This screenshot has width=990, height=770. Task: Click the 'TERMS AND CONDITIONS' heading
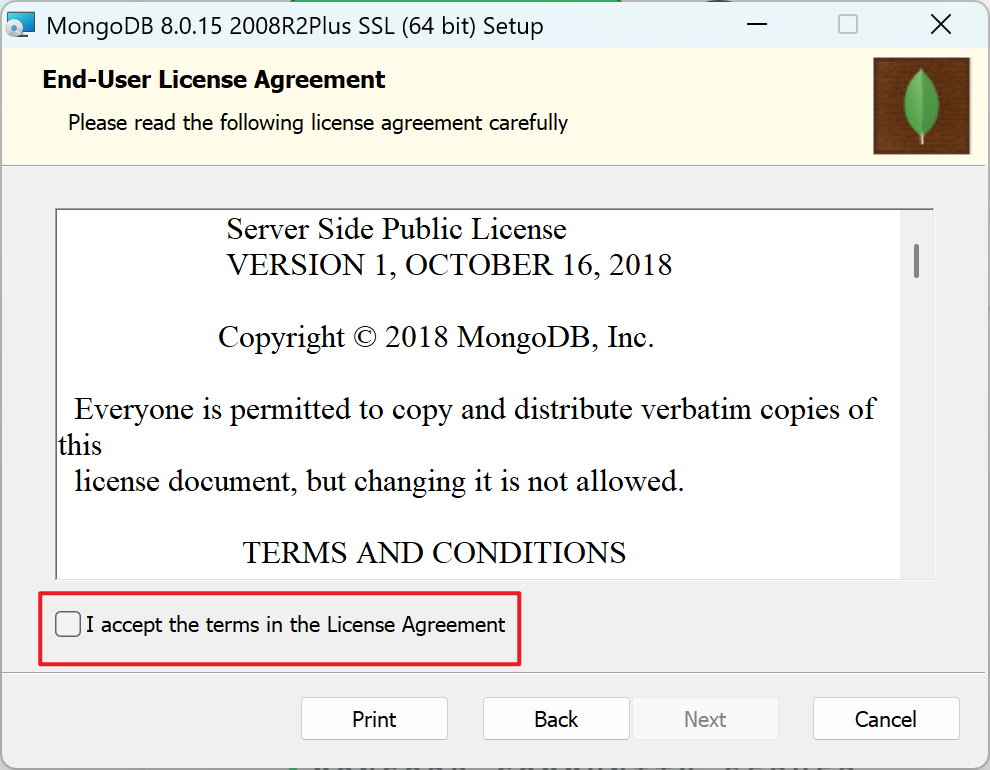434,553
